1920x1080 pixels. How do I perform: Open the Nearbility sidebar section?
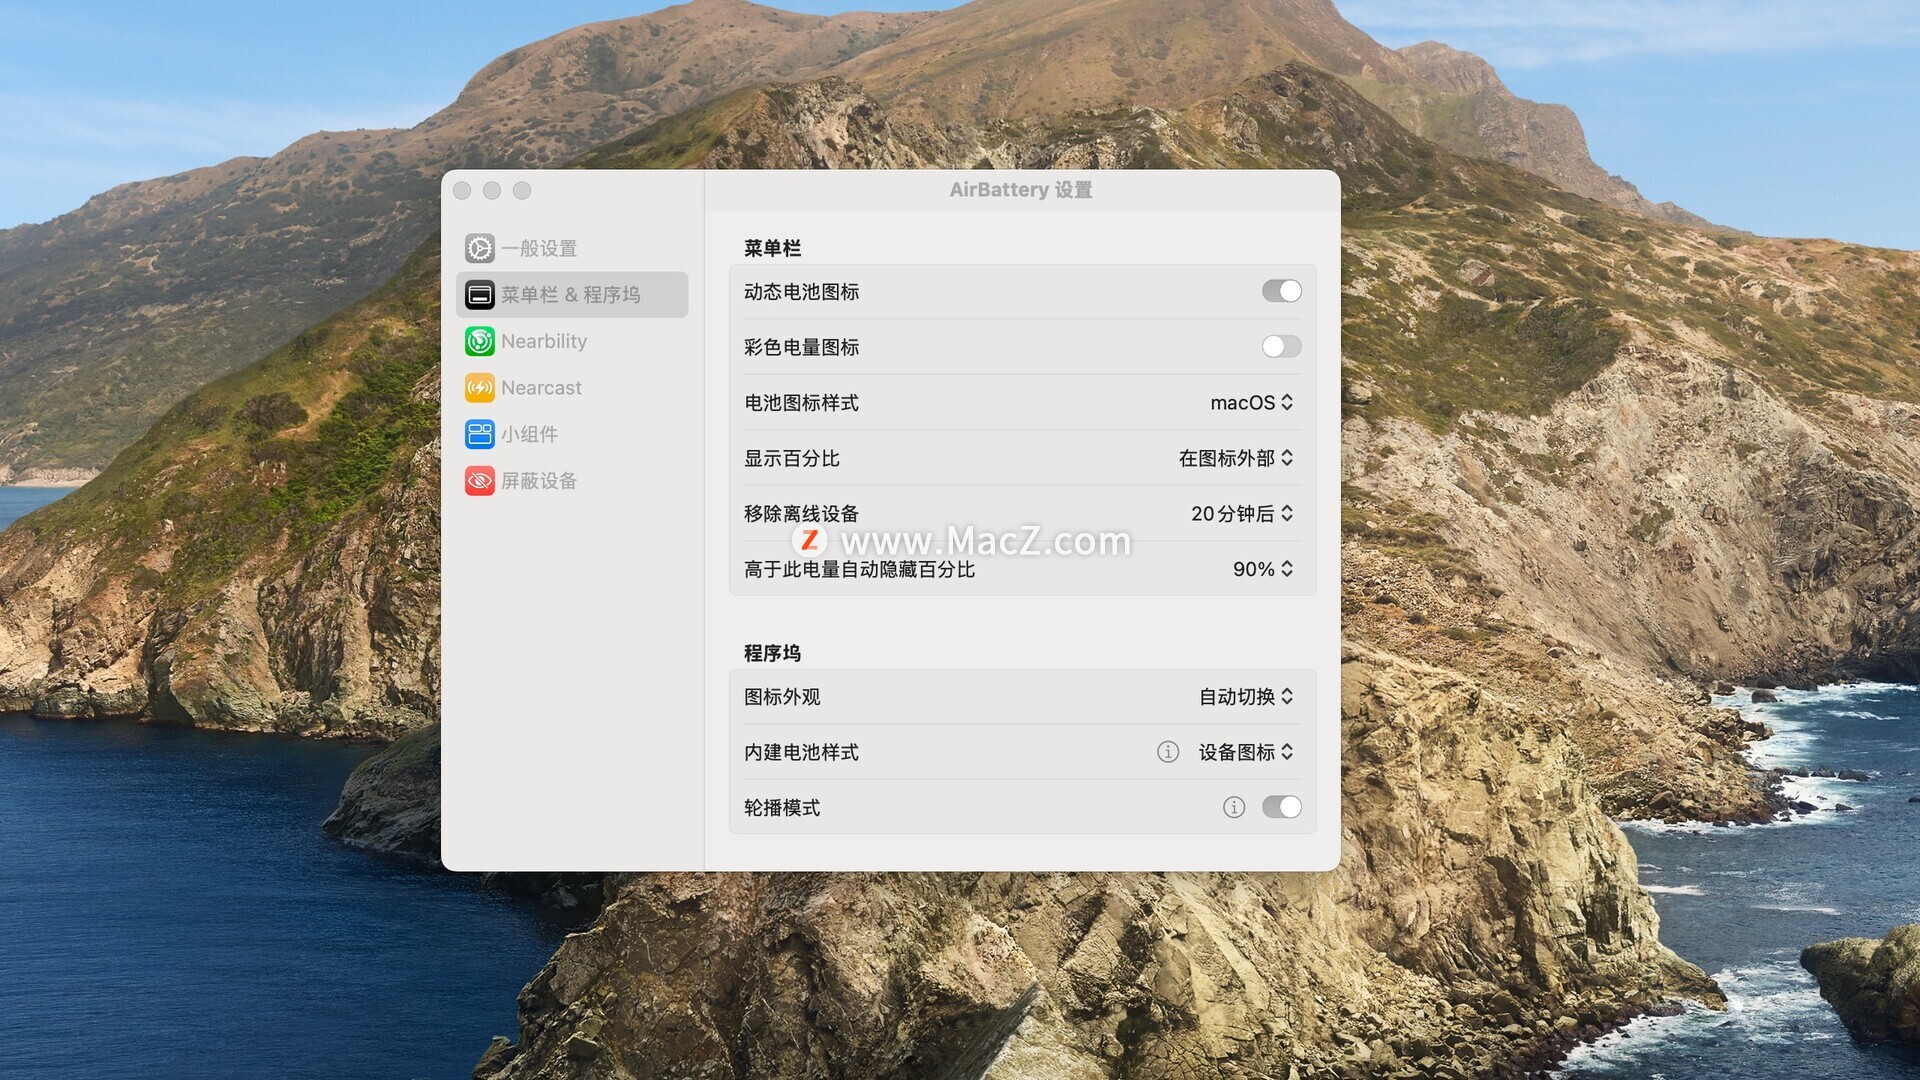572,341
